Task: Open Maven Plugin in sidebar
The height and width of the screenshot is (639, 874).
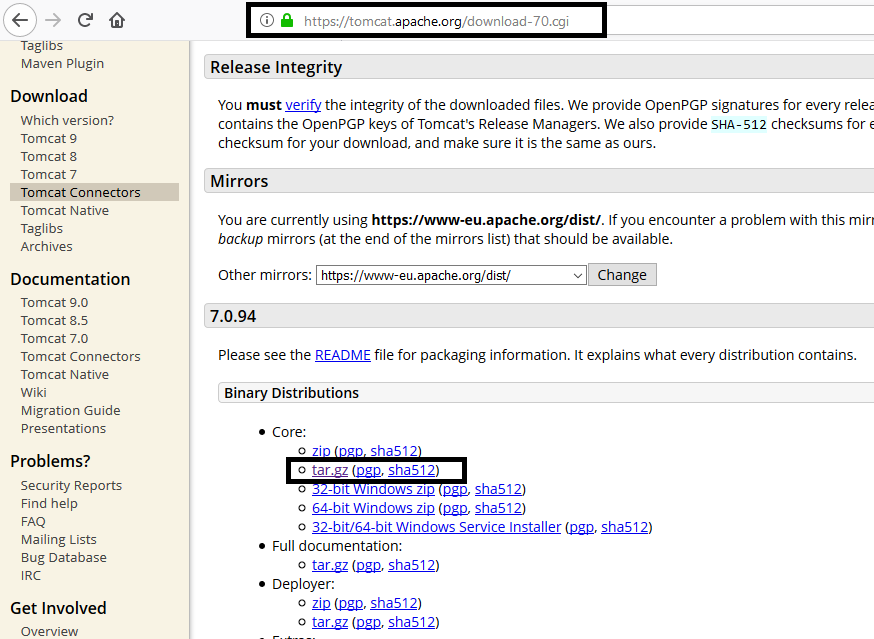Action: click(62, 64)
